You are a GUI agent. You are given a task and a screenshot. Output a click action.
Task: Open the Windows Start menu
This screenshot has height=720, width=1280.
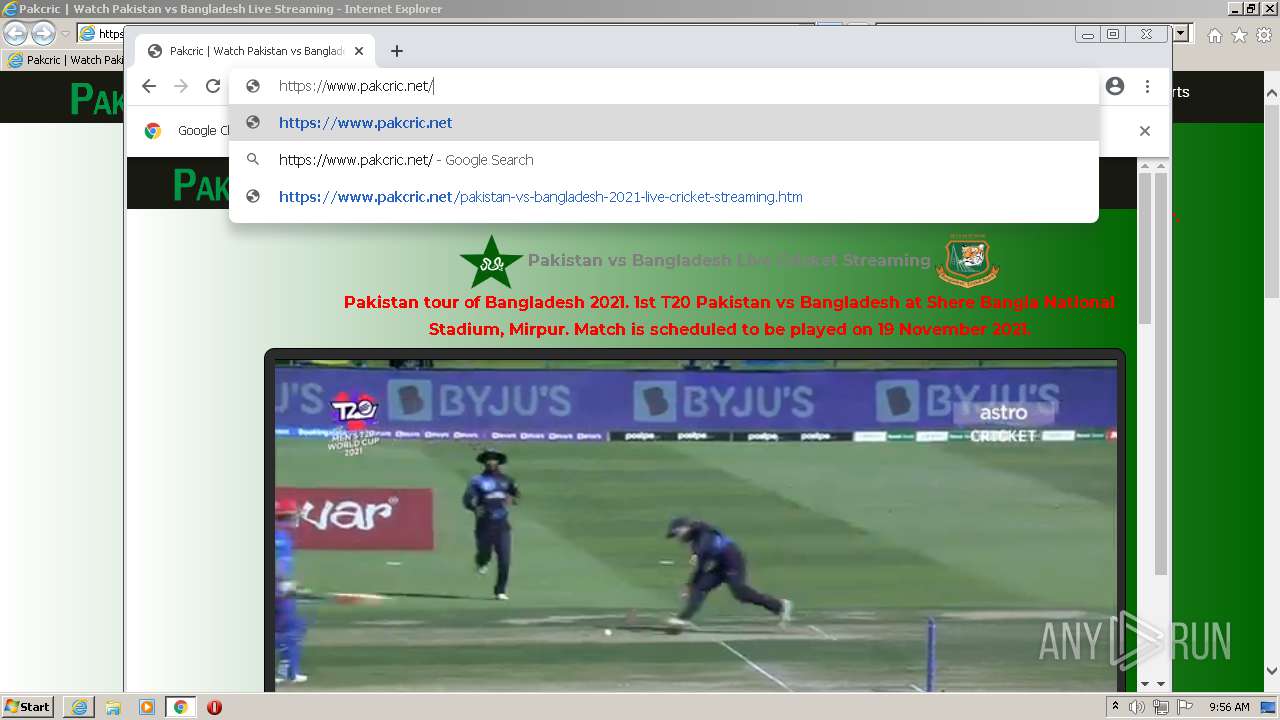pyautogui.click(x=28, y=707)
